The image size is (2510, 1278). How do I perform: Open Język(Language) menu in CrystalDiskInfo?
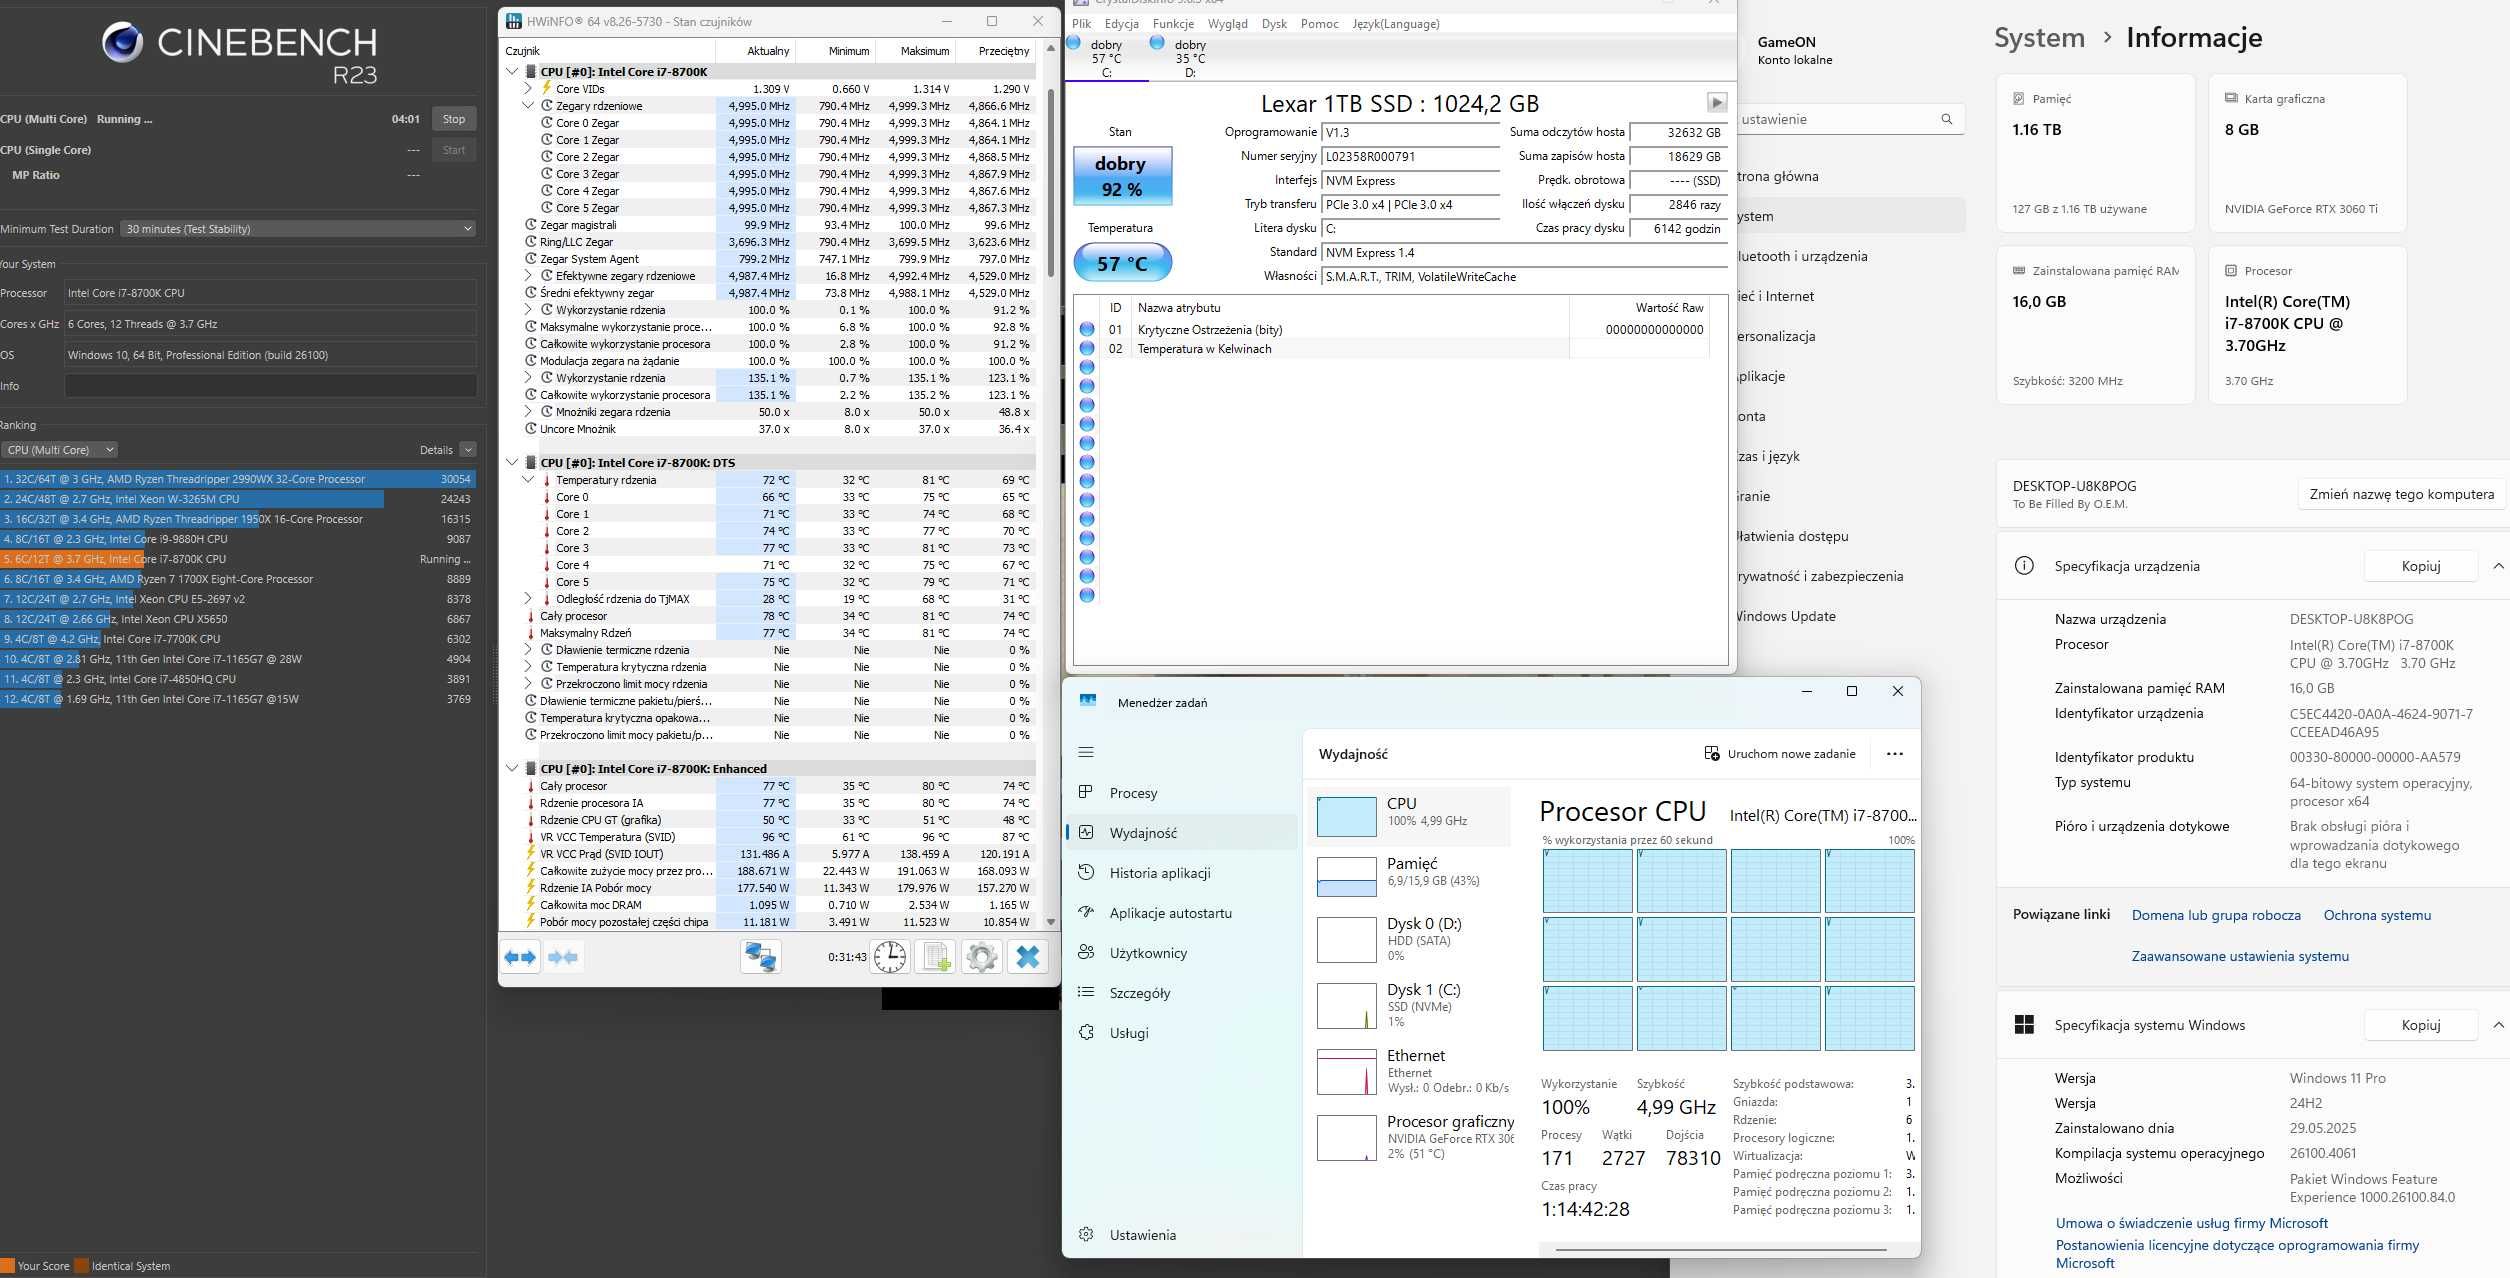[x=1395, y=24]
